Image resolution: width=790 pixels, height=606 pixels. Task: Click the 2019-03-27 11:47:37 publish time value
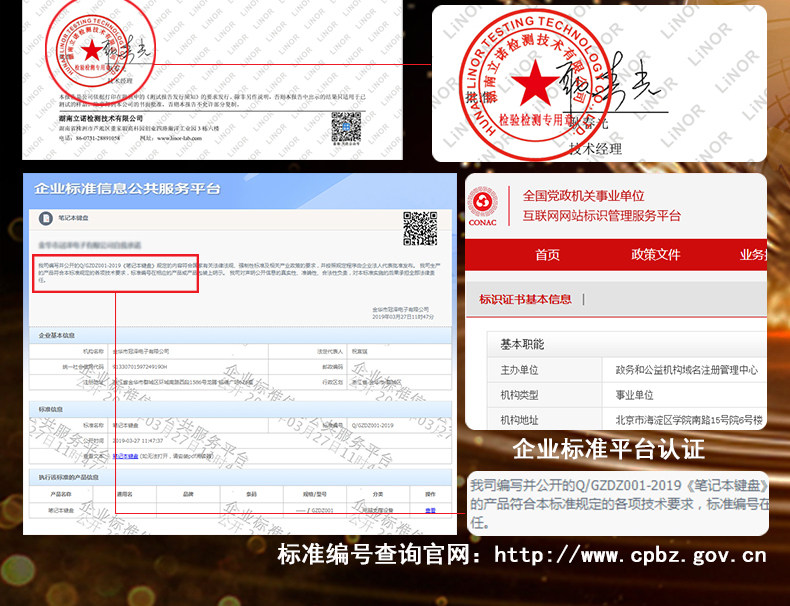pos(138,441)
